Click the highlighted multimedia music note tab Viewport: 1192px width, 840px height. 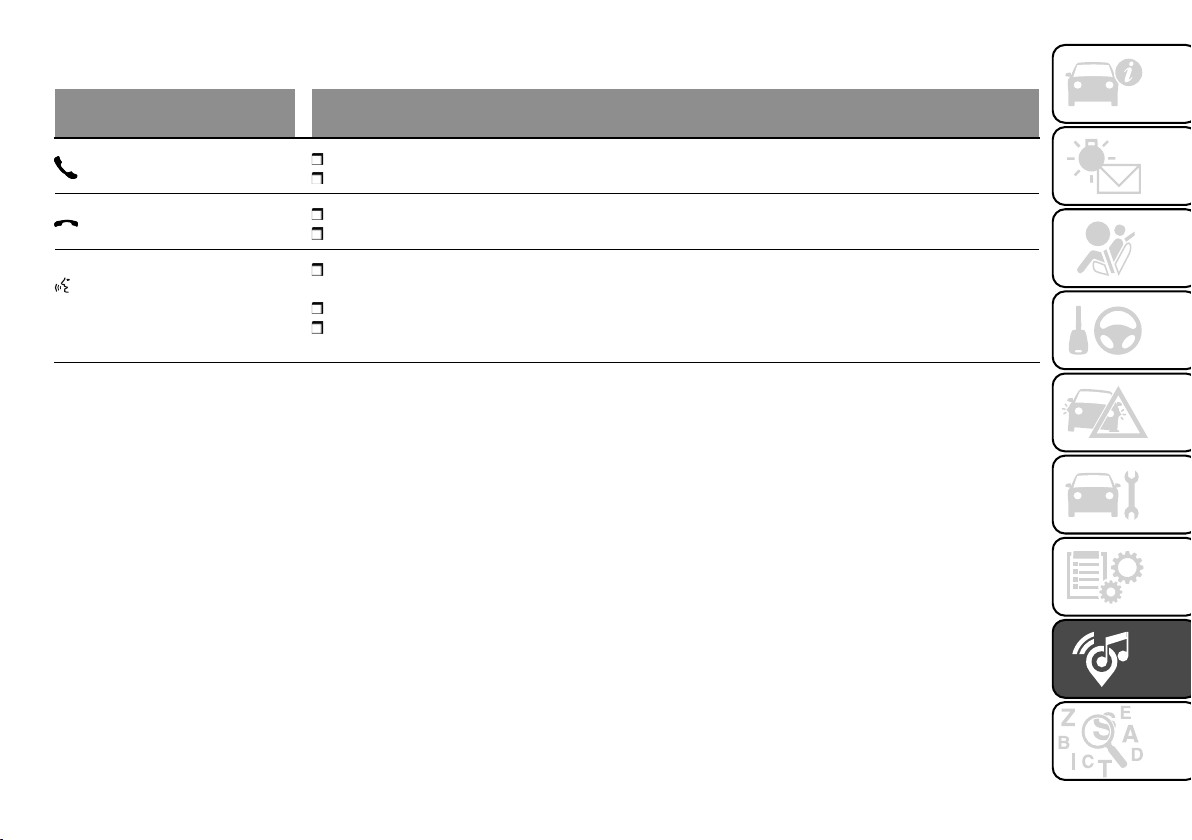coord(1120,658)
